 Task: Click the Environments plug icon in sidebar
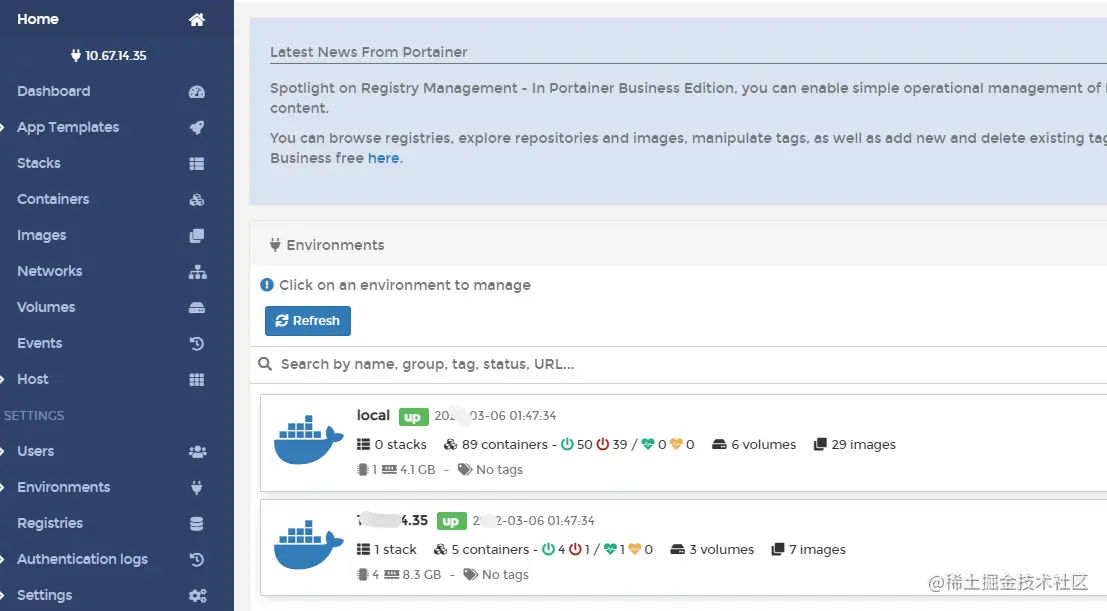[x=197, y=488]
